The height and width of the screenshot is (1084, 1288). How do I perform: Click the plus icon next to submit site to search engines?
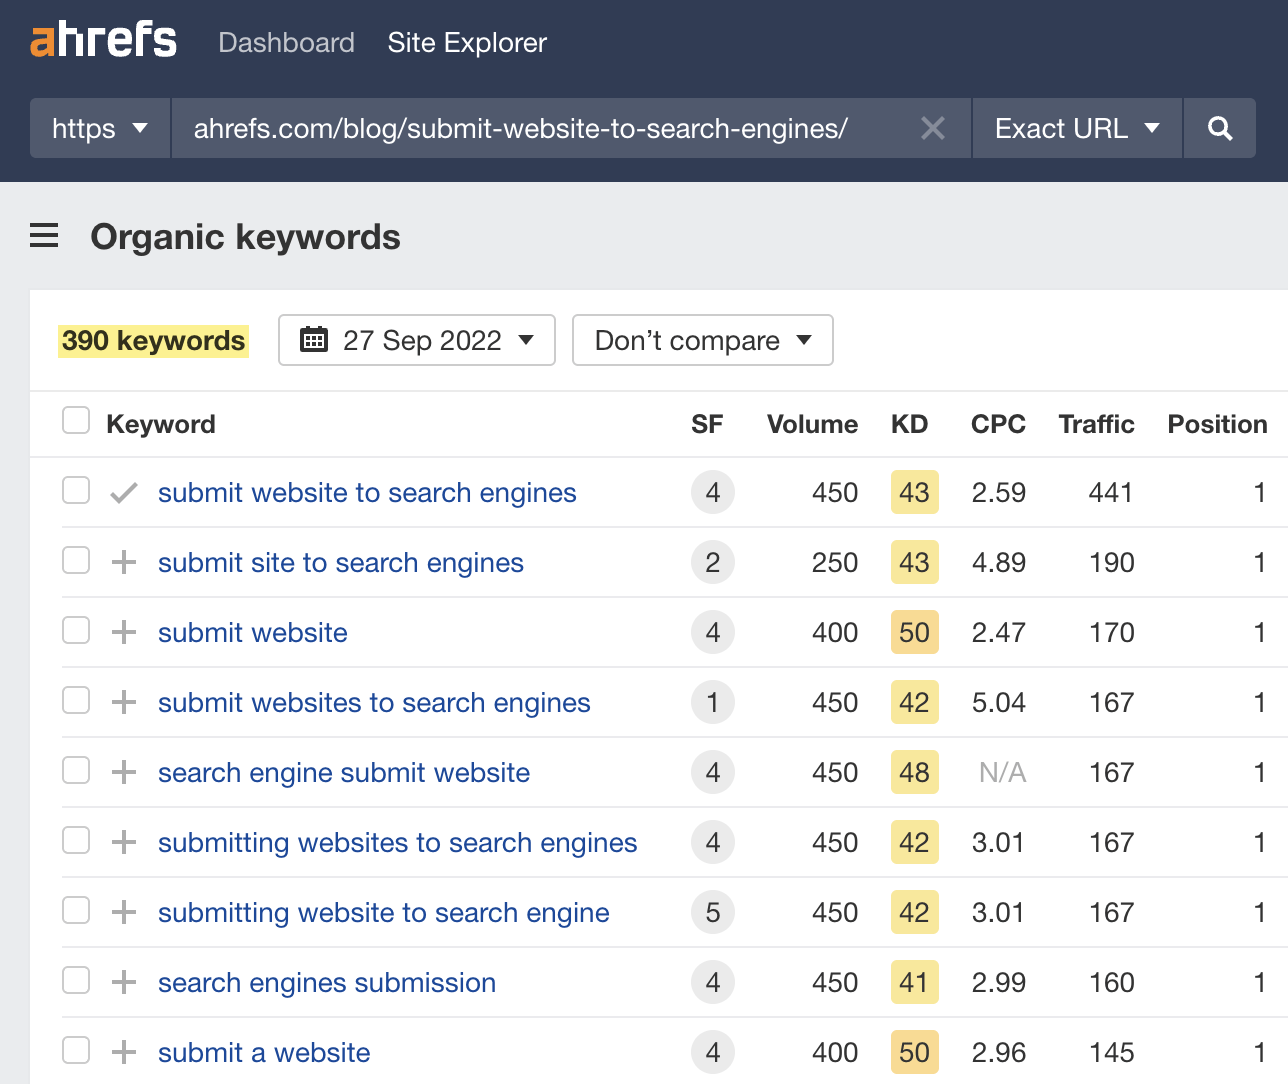123,562
